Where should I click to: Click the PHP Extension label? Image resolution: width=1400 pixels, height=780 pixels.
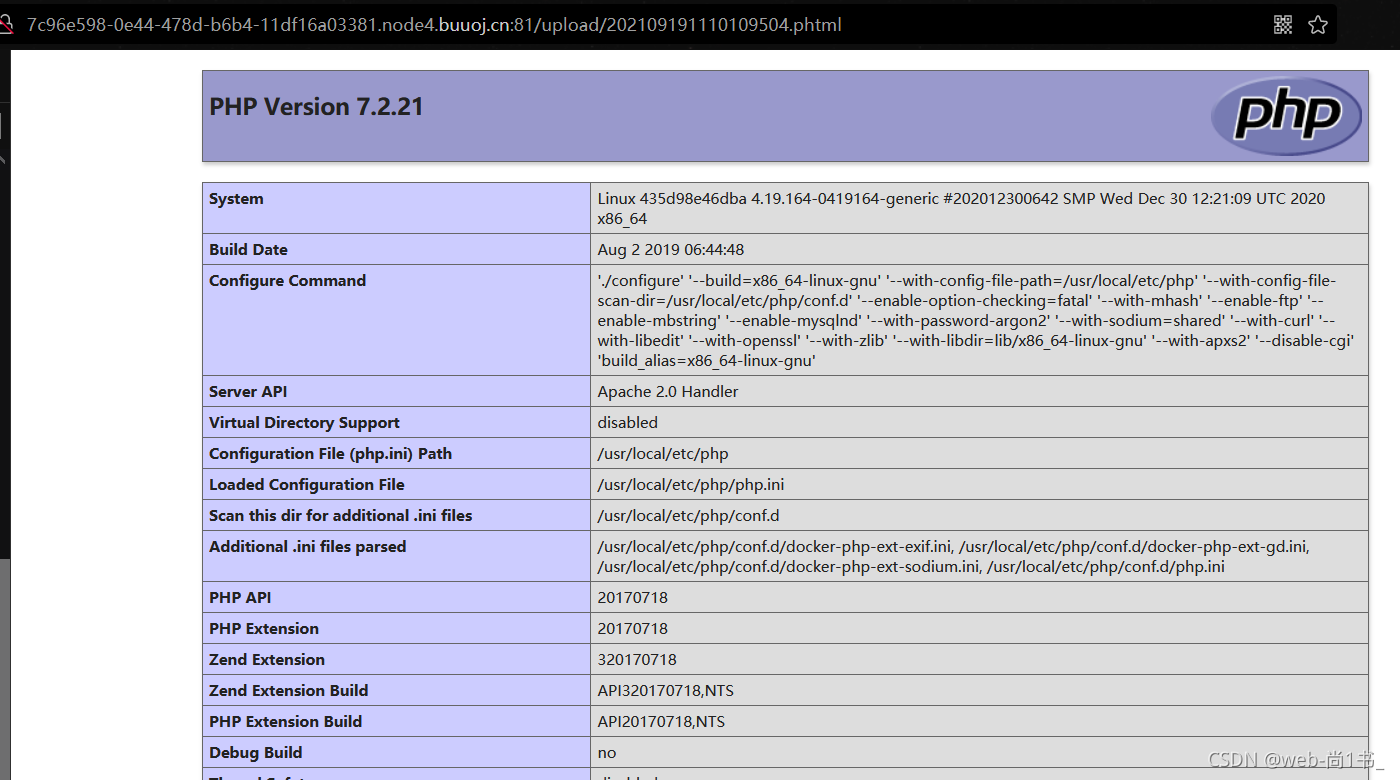(264, 629)
